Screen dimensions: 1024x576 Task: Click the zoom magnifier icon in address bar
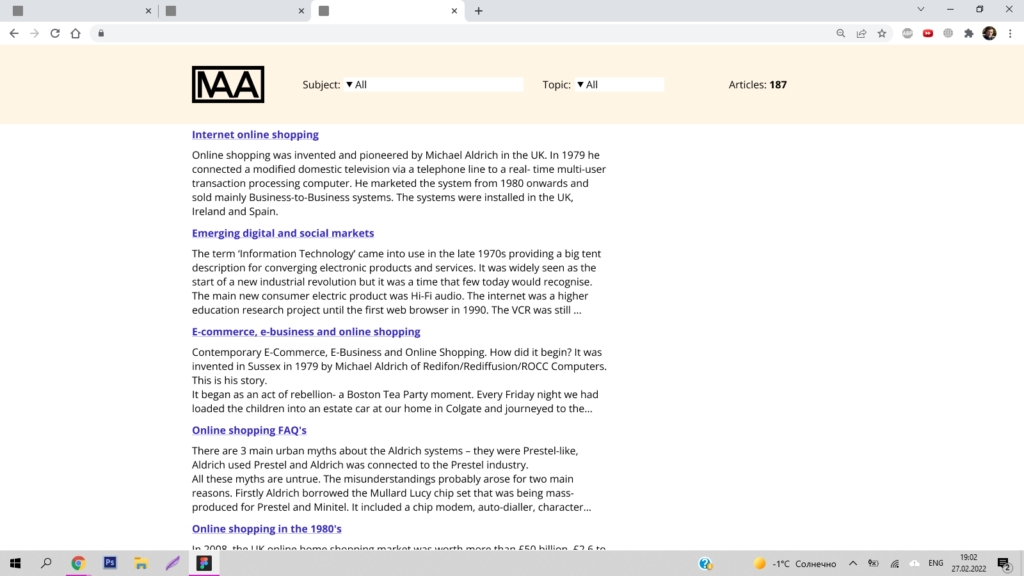pos(840,33)
